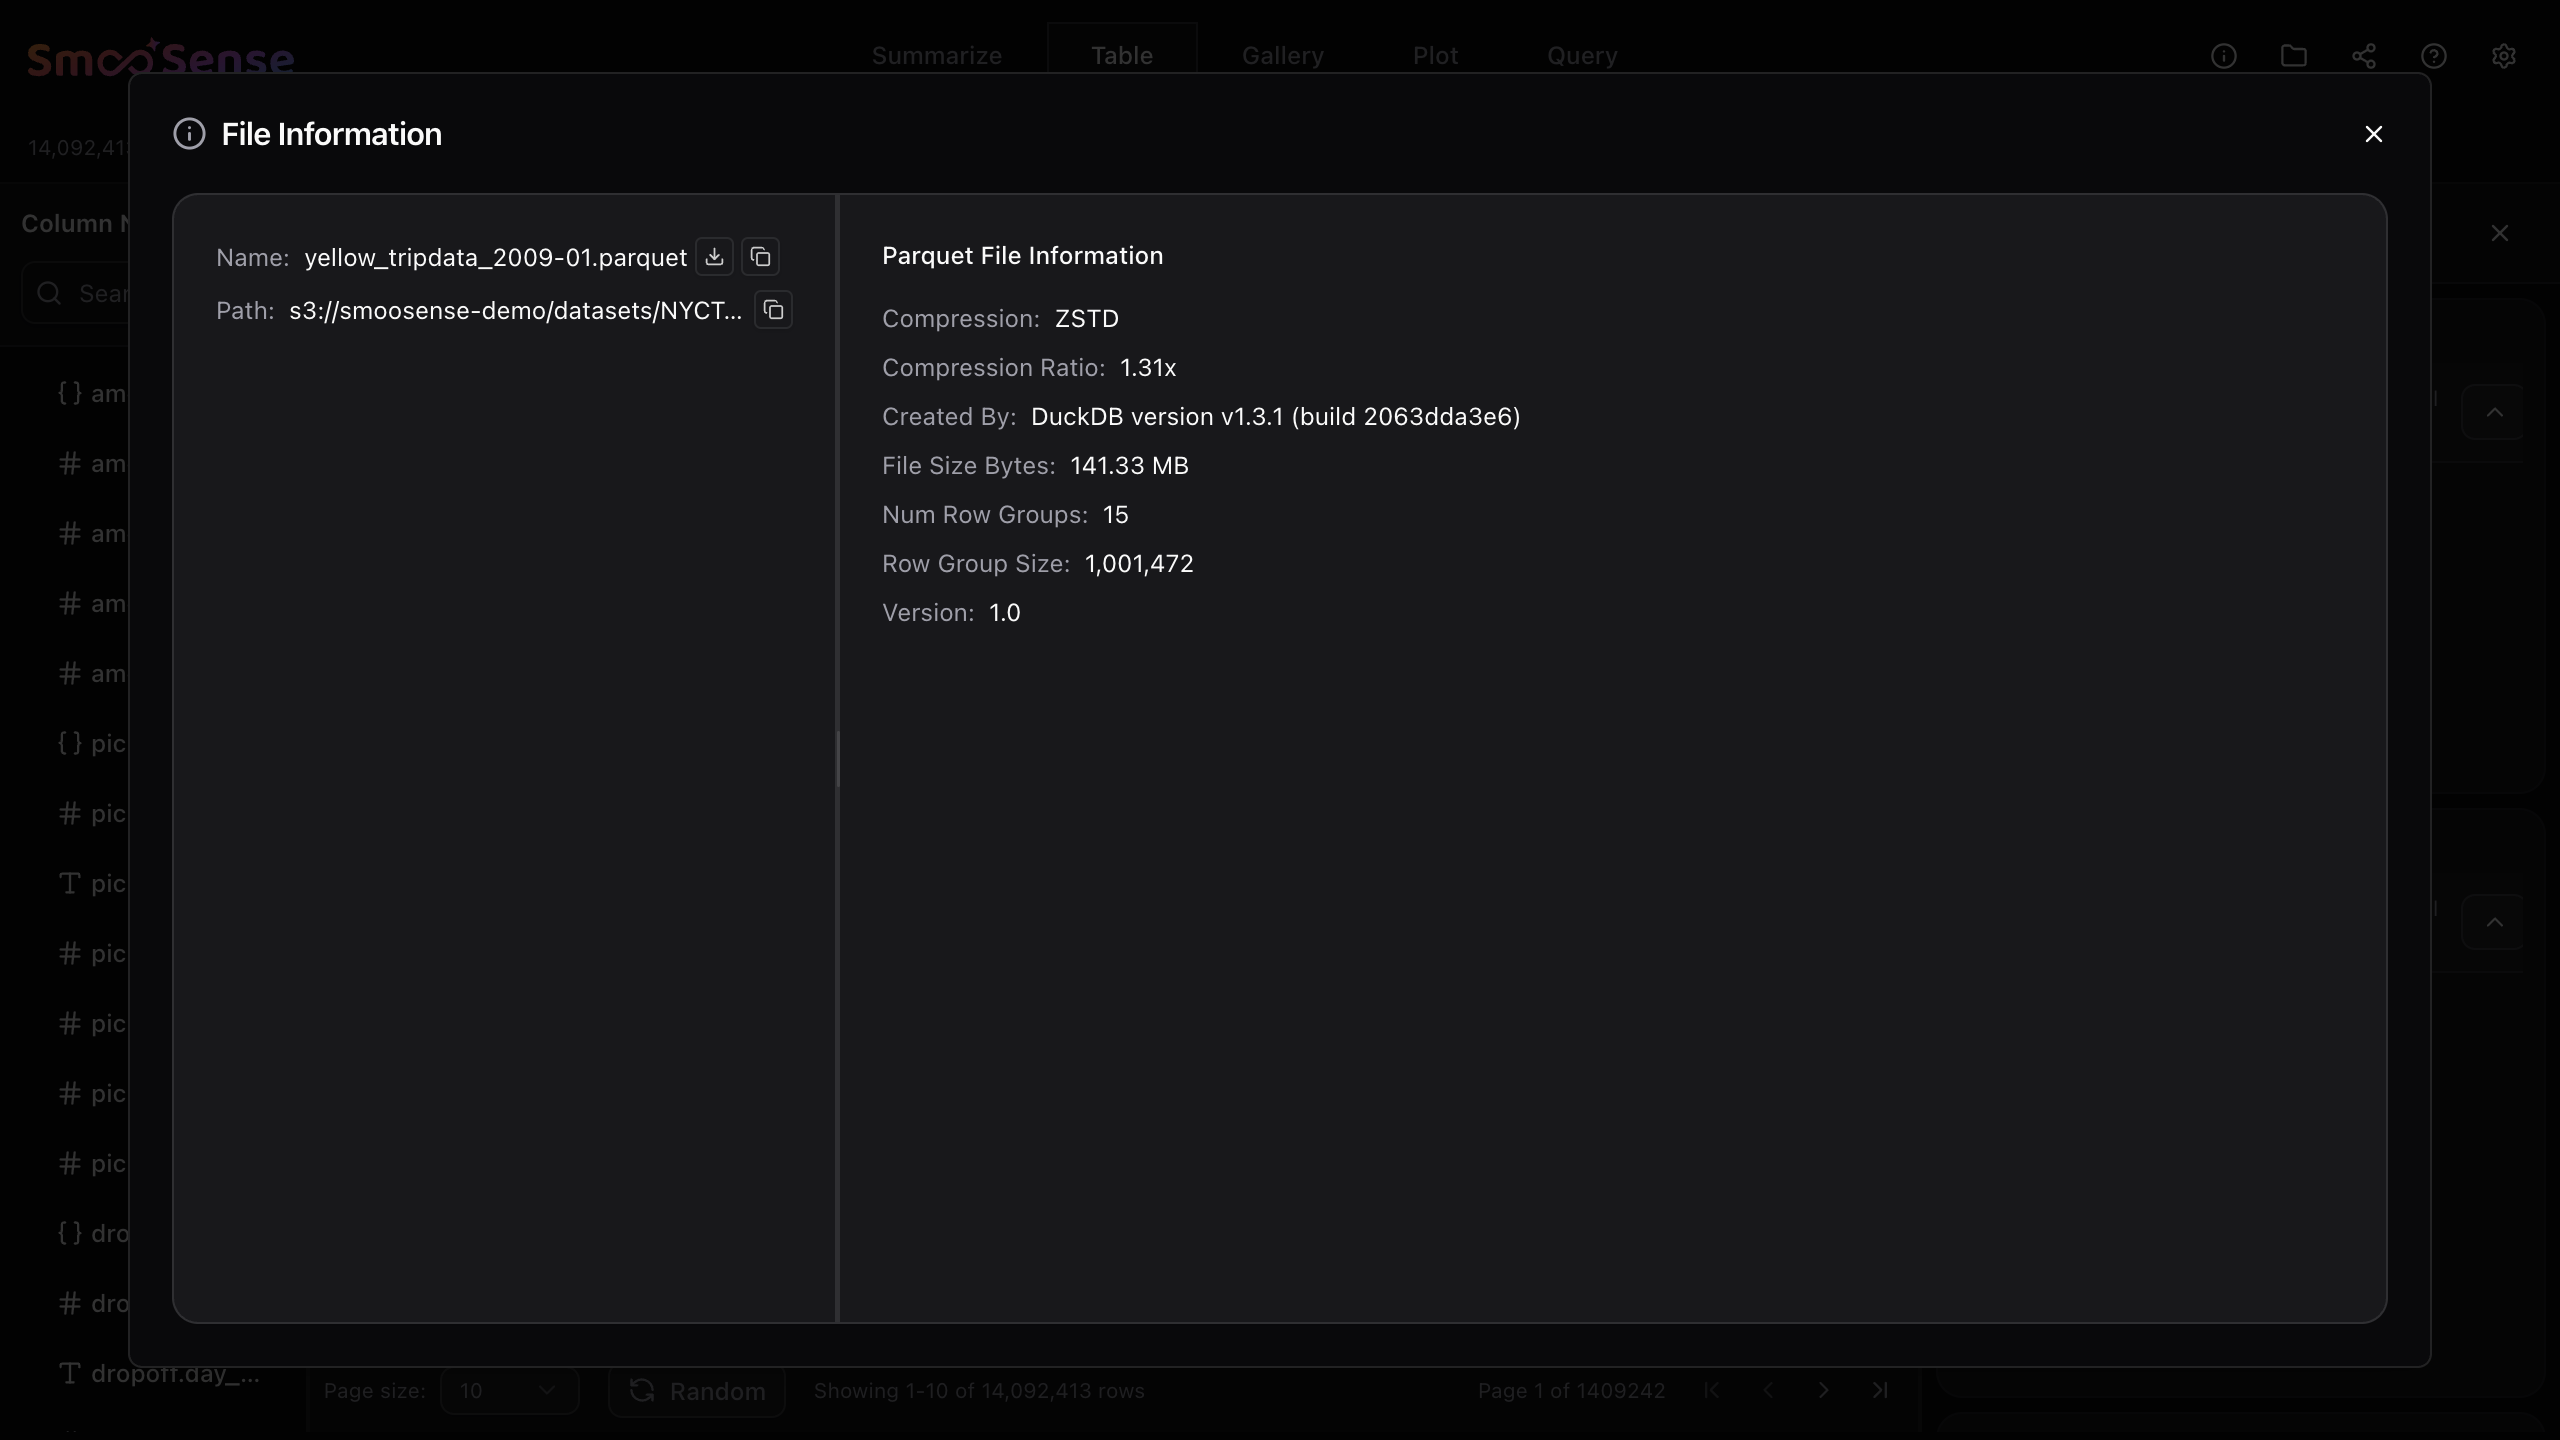2560x1440 pixels.
Task: Switch to the Query tab
Action: pyautogui.click(x=1583, y=55)
